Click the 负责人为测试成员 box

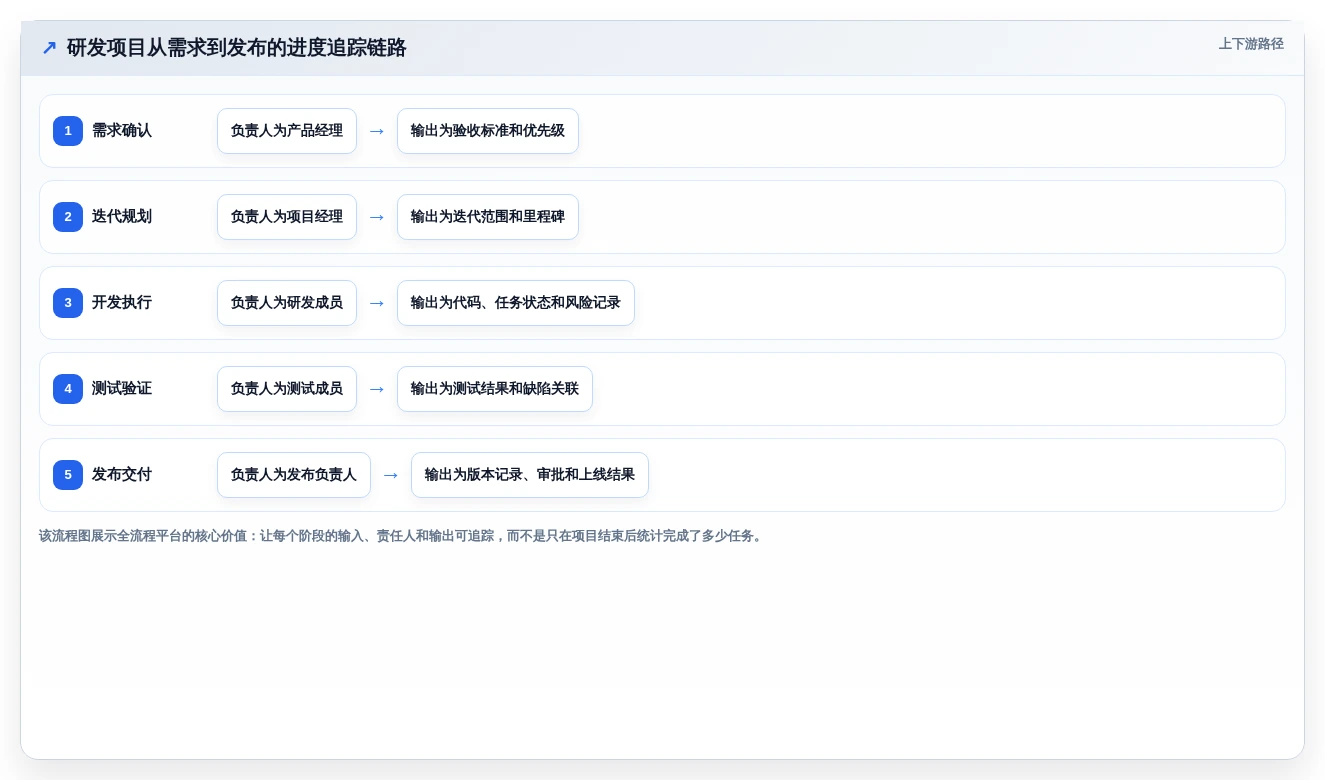tap(287, 389)
